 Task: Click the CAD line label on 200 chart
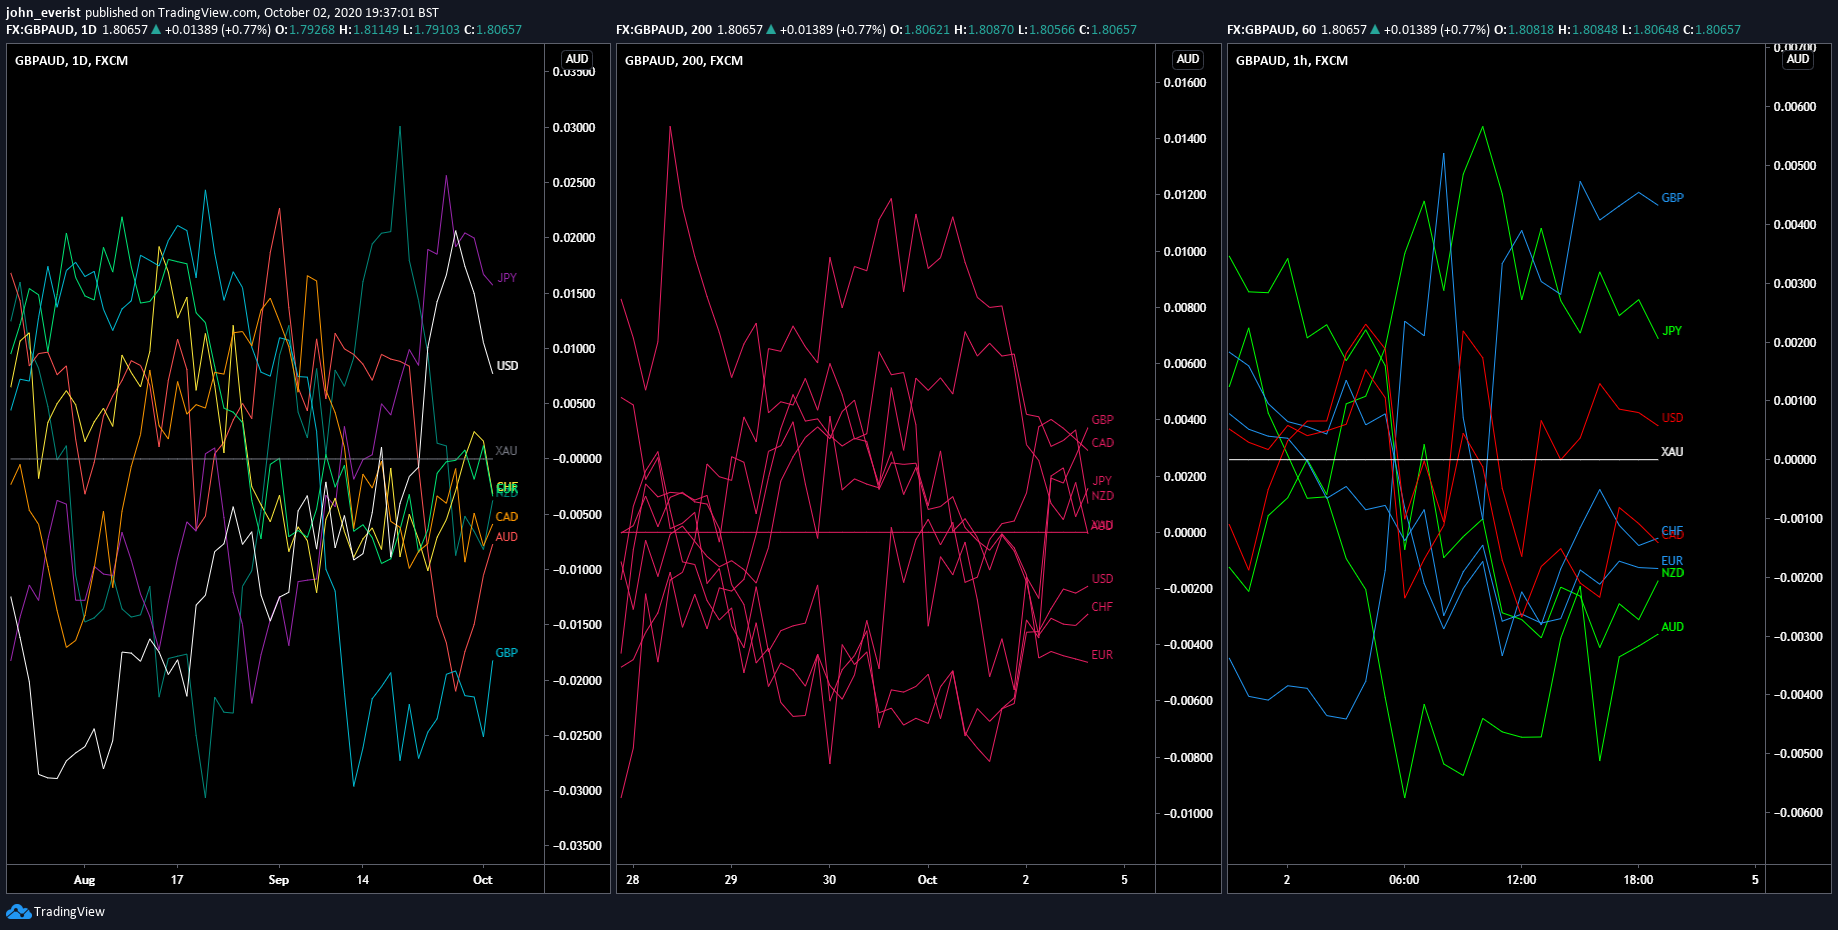point(1102,443)
